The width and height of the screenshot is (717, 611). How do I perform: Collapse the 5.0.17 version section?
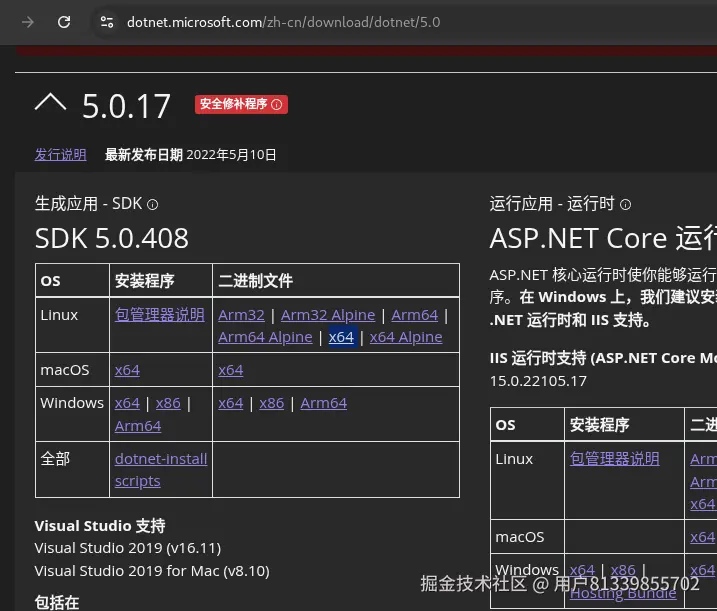[x=50, y=102]
